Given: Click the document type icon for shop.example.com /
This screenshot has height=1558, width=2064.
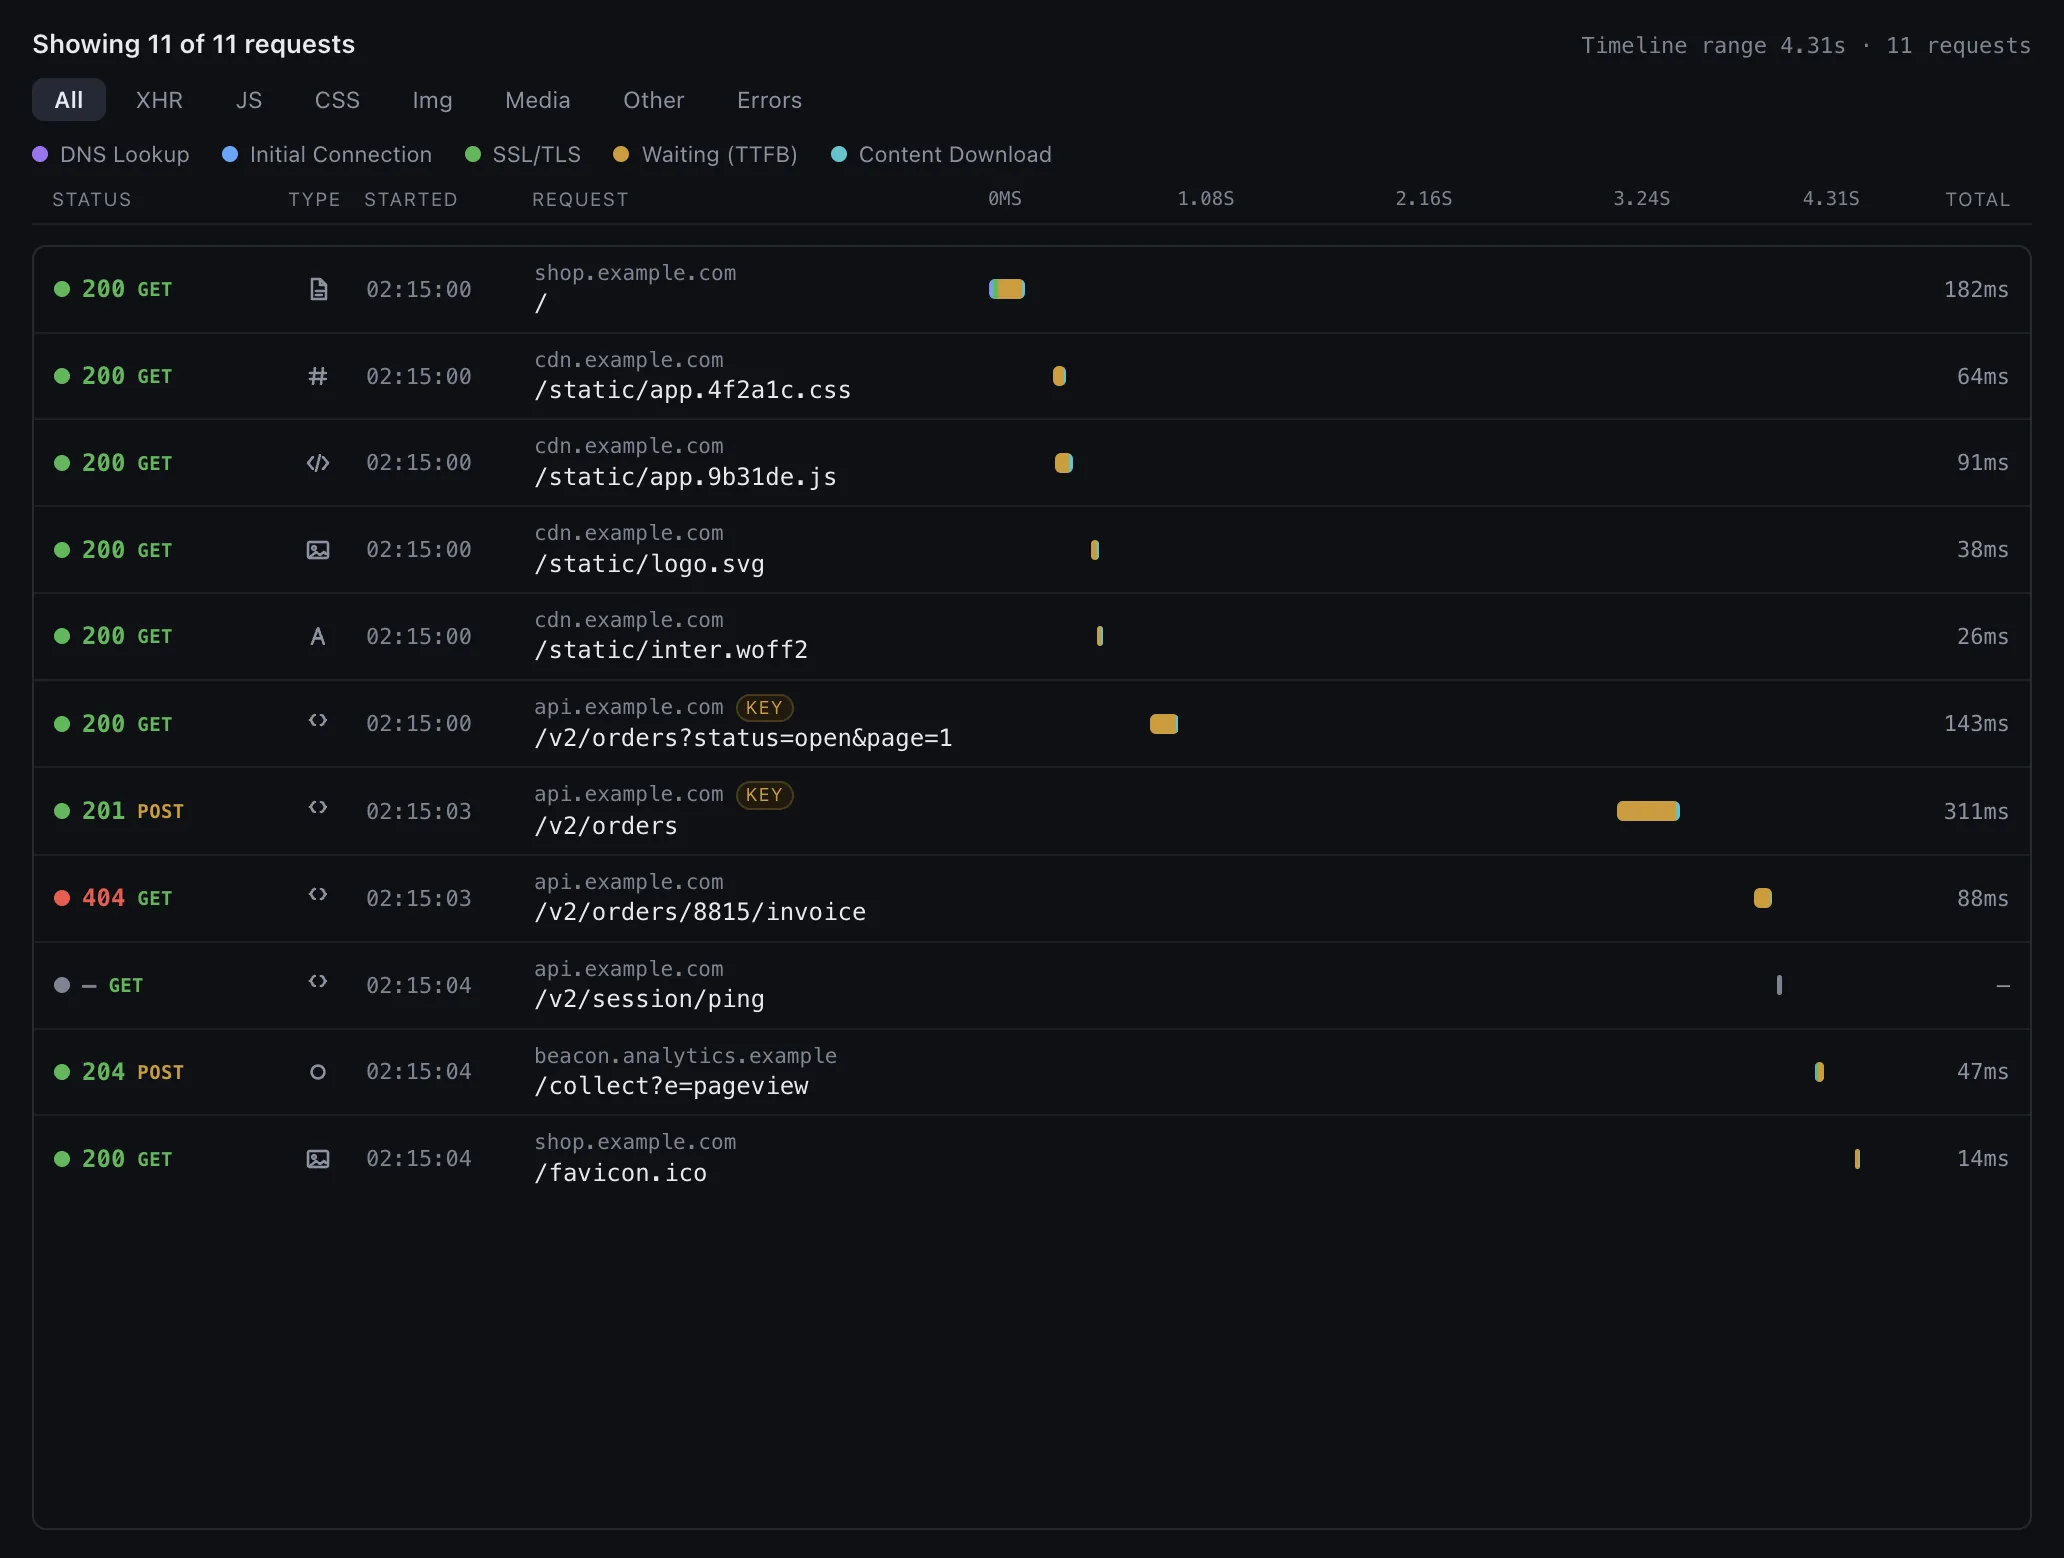Looking at the screenshot, I should pos(318,290).
